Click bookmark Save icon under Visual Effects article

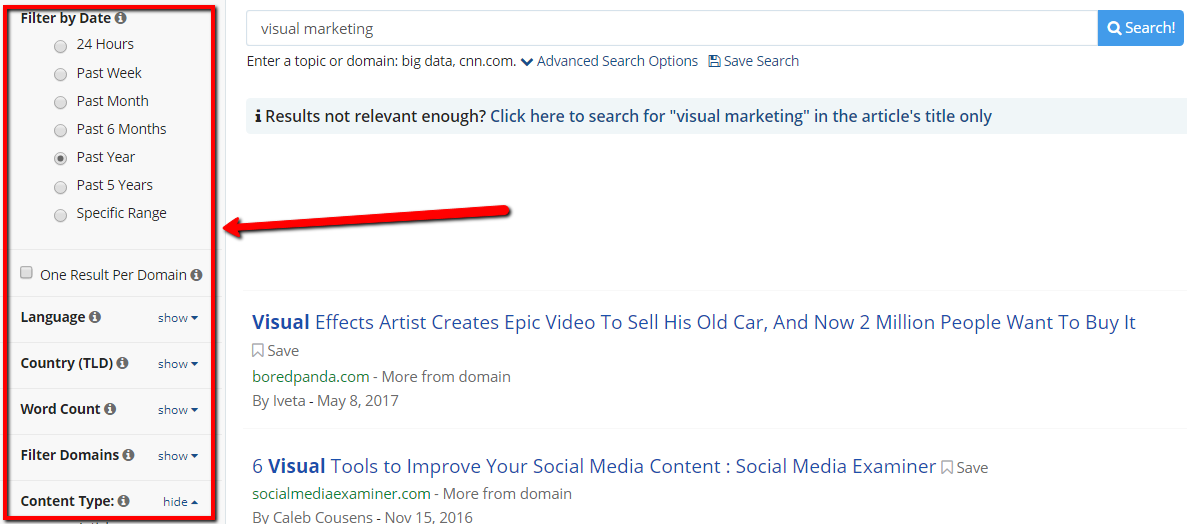[258, 351]
